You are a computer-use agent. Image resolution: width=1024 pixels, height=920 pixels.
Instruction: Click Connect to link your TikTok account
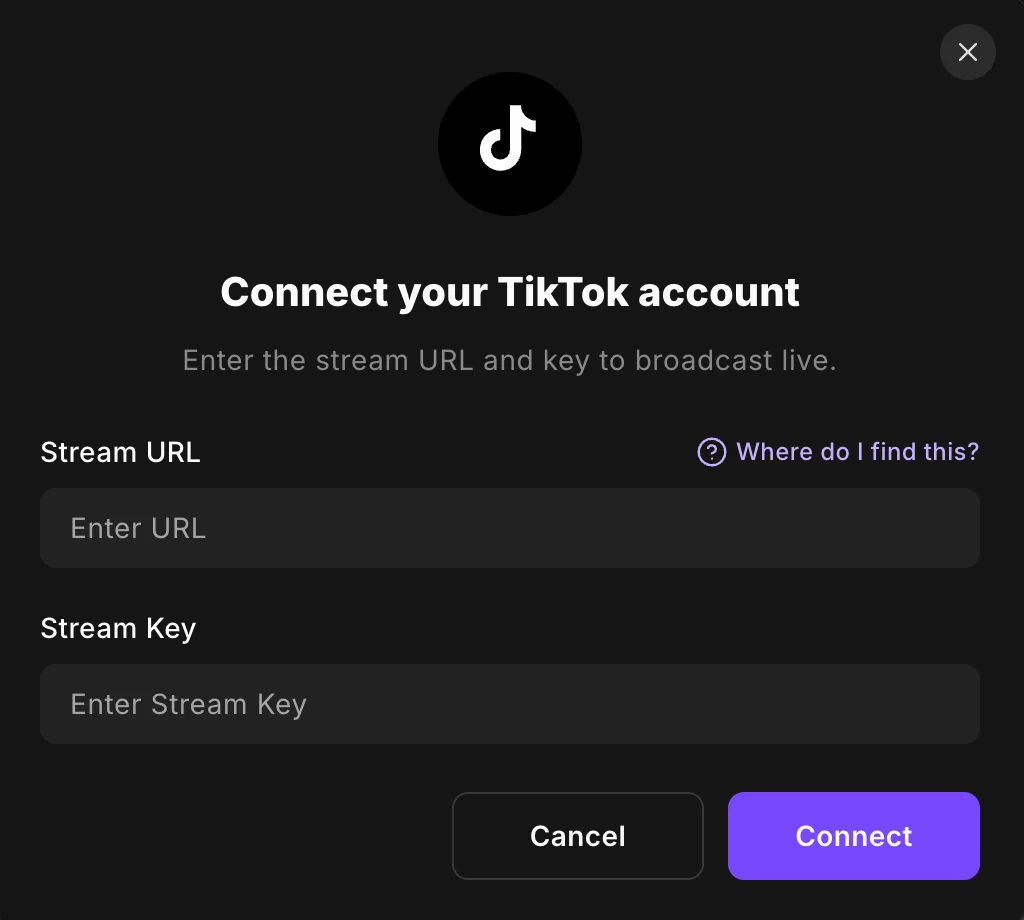click(853, 836)
